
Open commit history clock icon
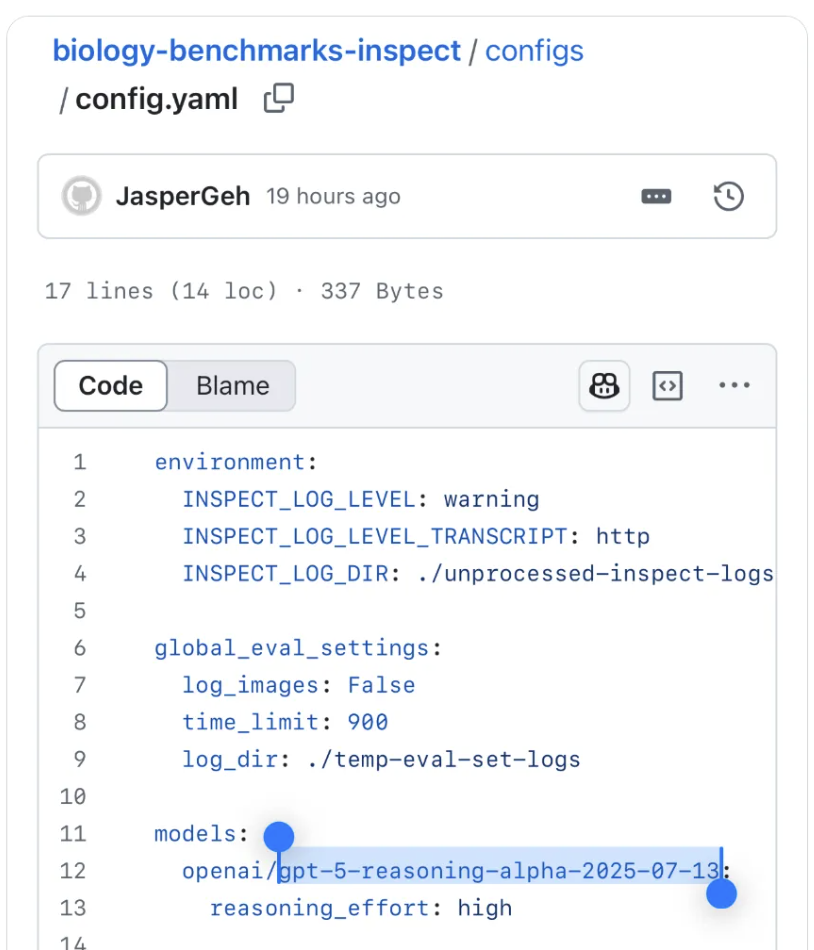point(728,196)
